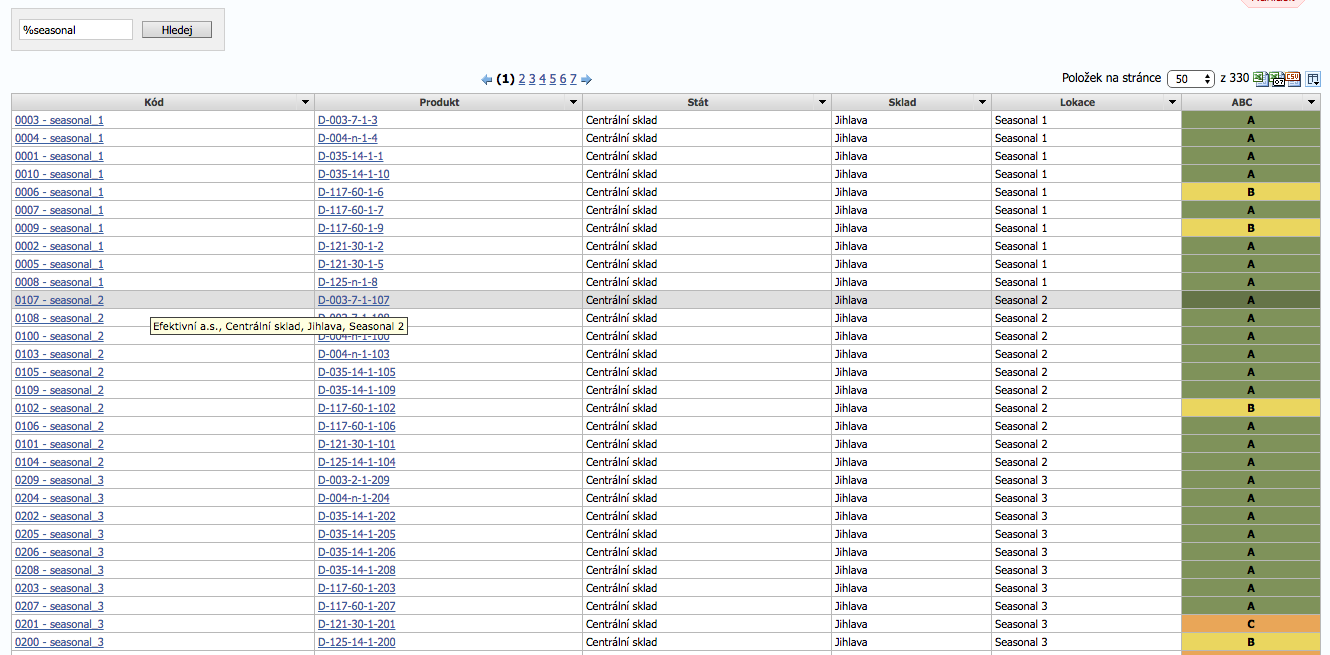The width and height of the screenshot is (1330, 655).
Task: Open the ABC column dropdown arrow
Action: click(1311, 103)
